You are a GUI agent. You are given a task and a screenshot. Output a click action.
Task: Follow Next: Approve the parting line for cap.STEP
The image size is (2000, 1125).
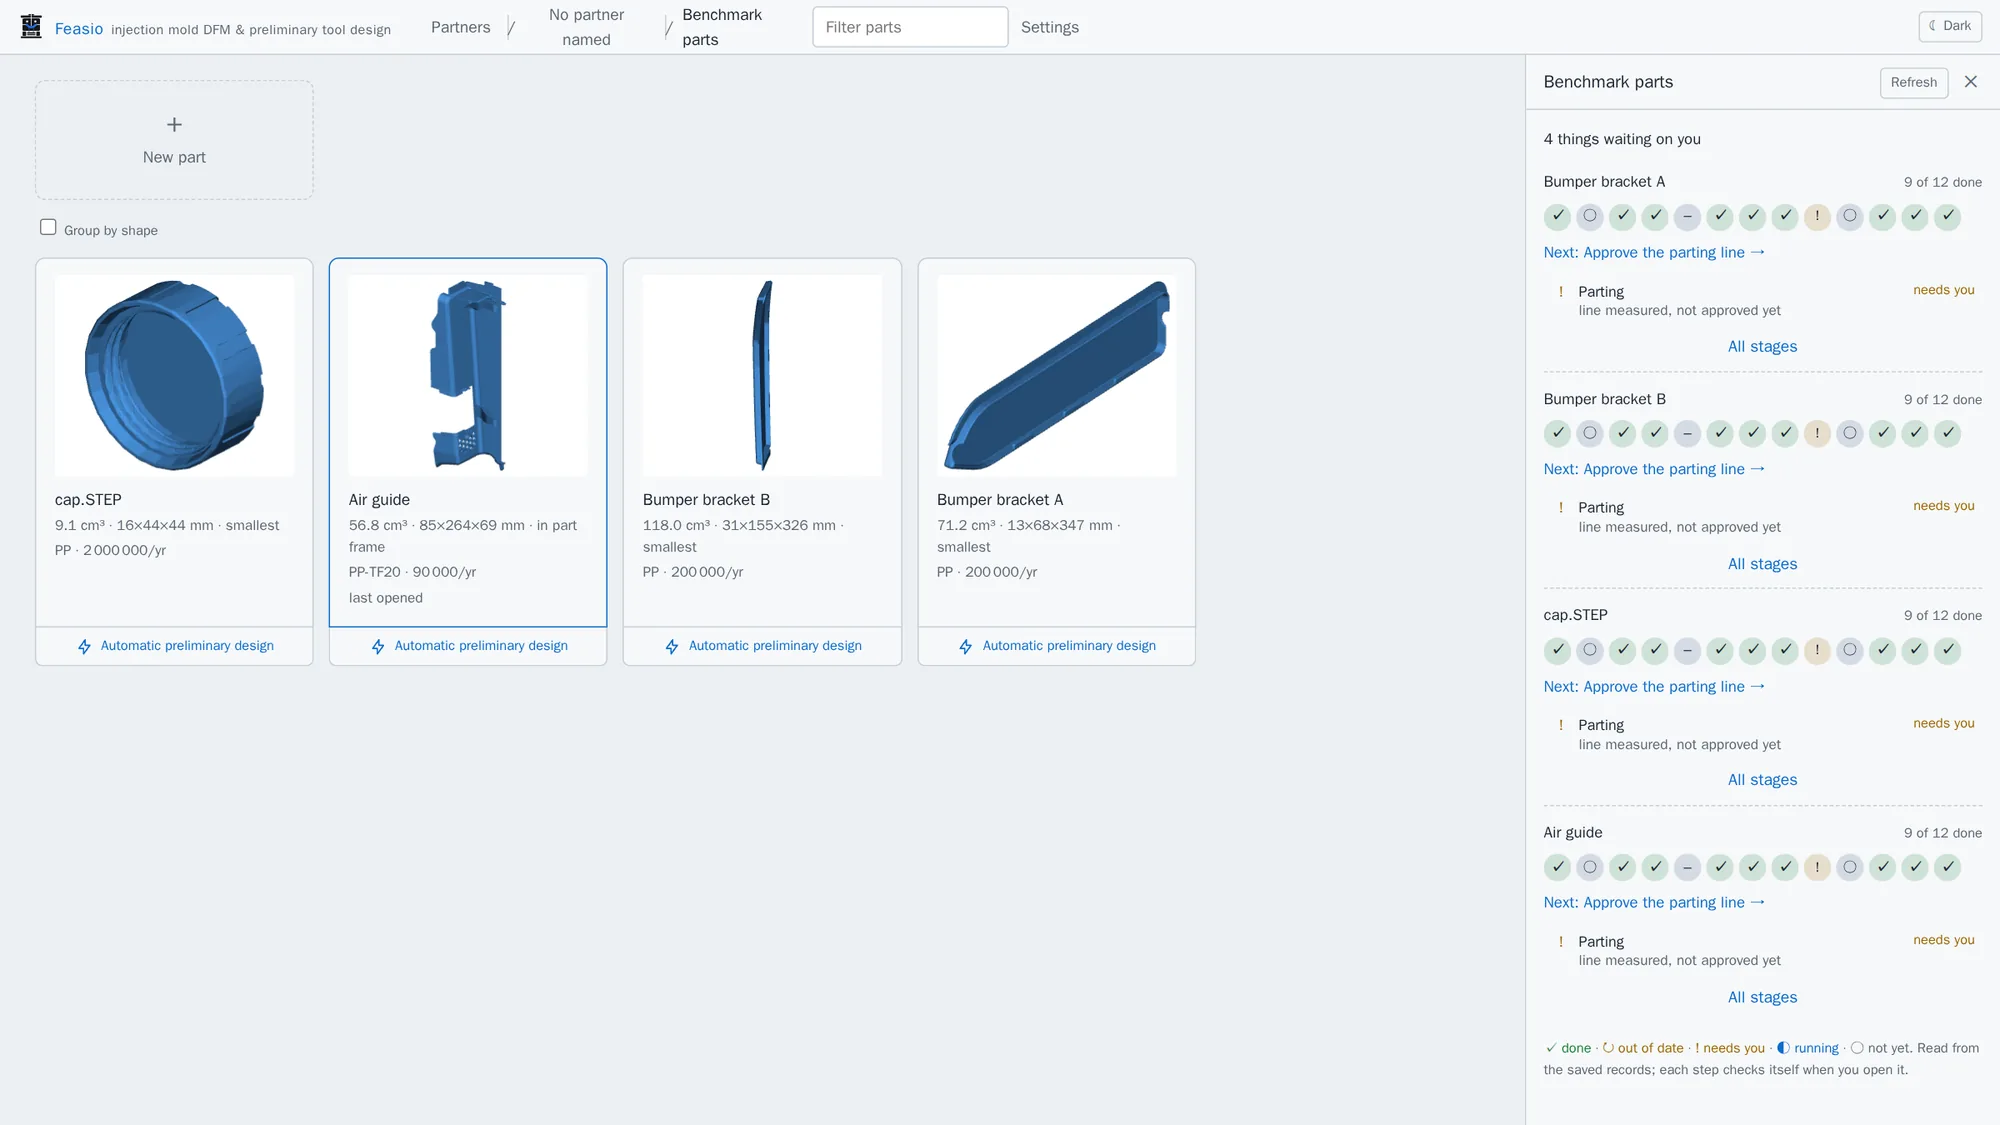1654,687
